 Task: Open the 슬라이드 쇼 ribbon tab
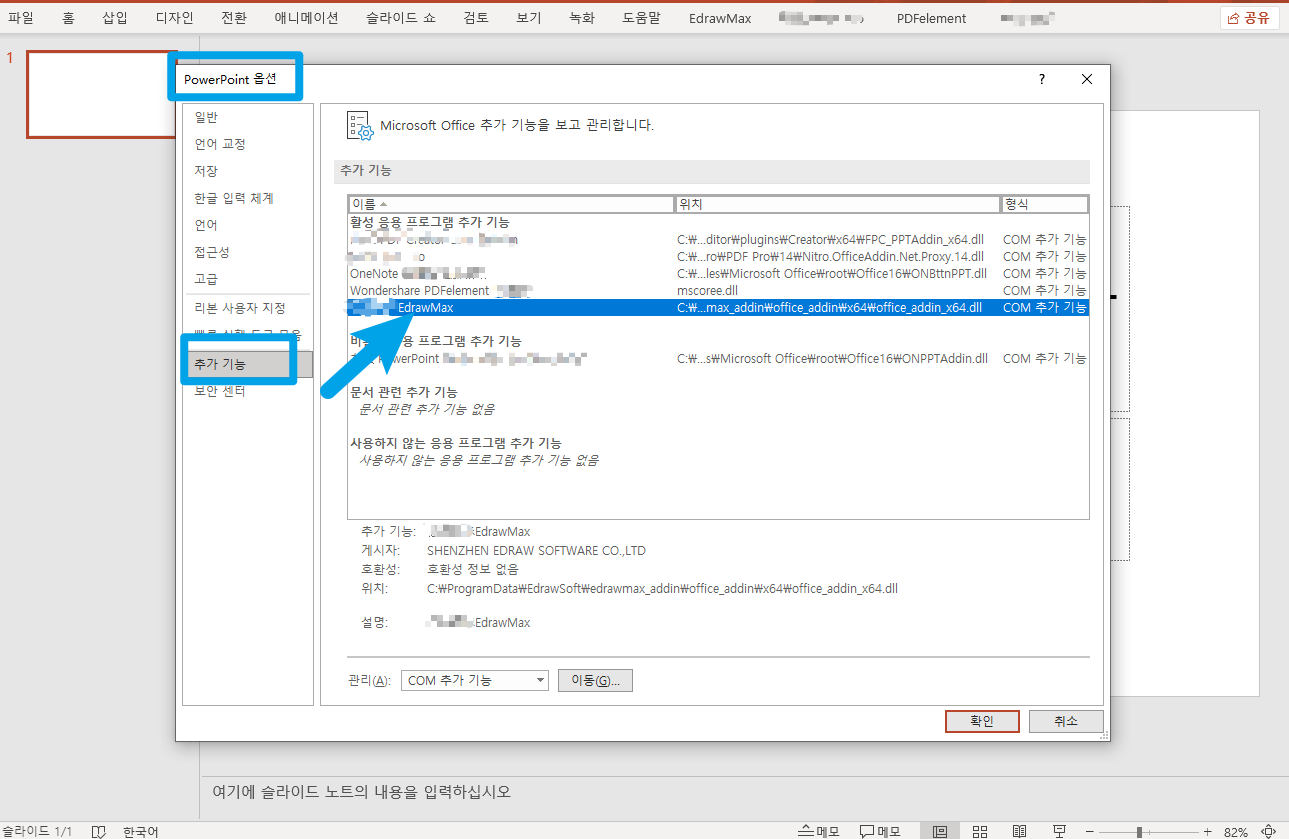point(403,18)
